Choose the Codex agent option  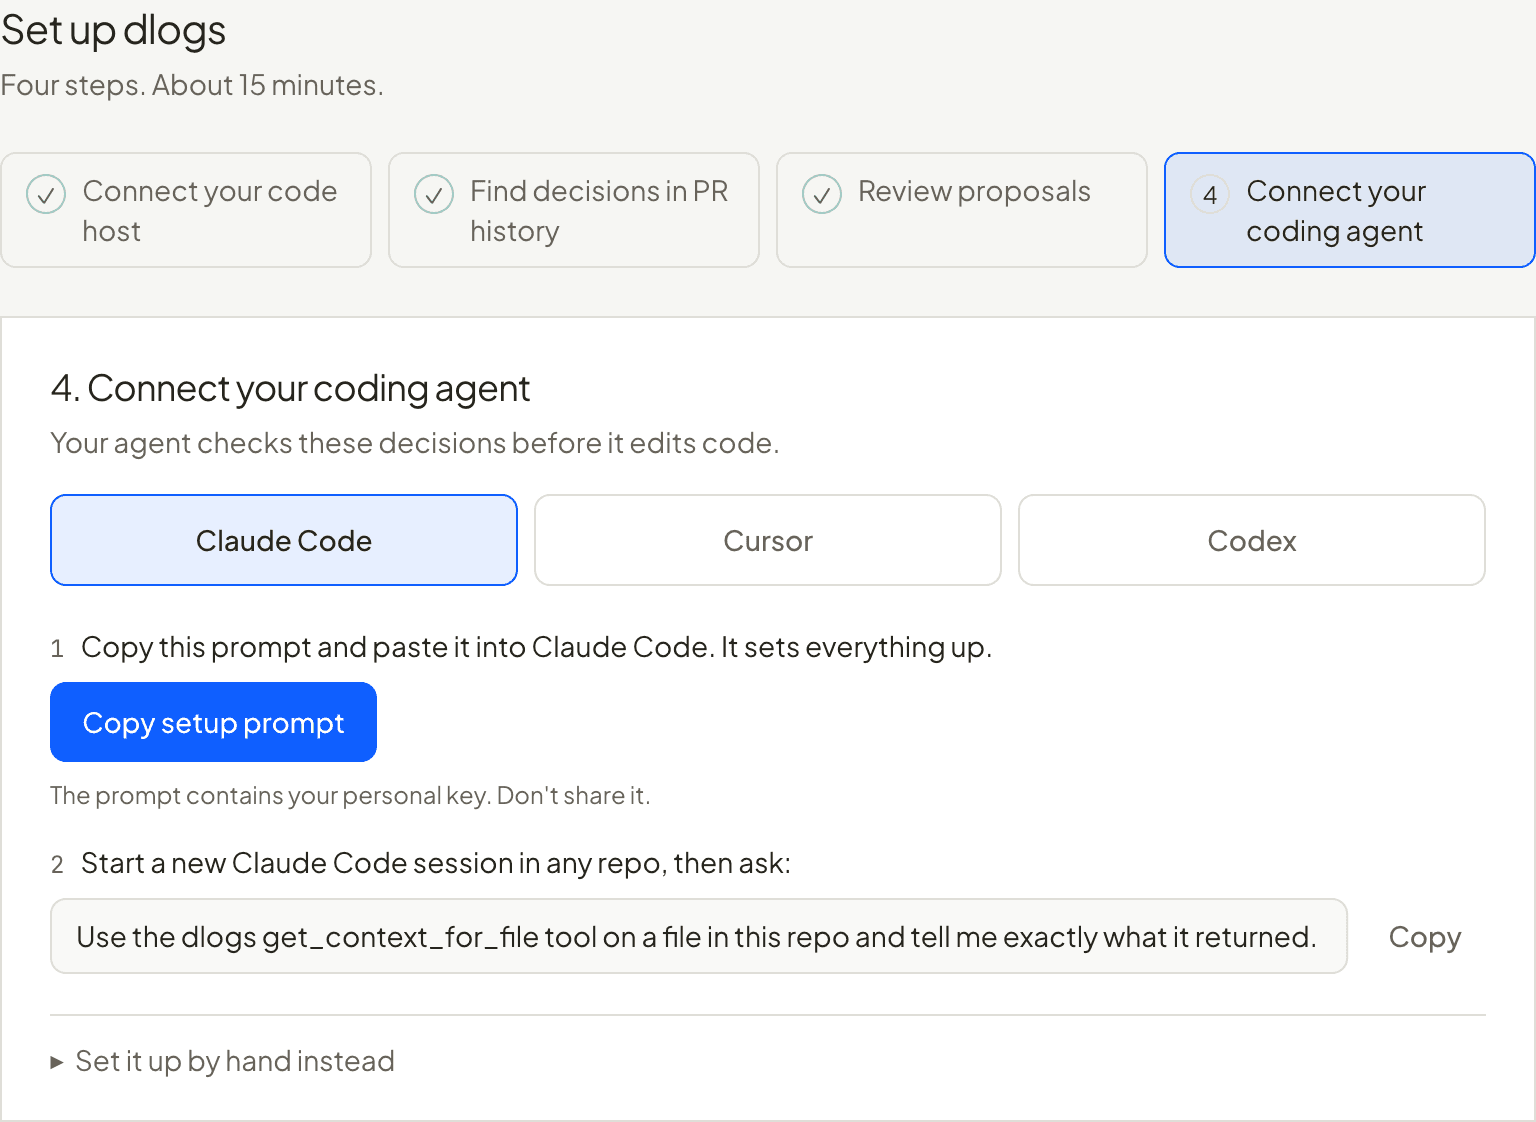coord(1252,540)
